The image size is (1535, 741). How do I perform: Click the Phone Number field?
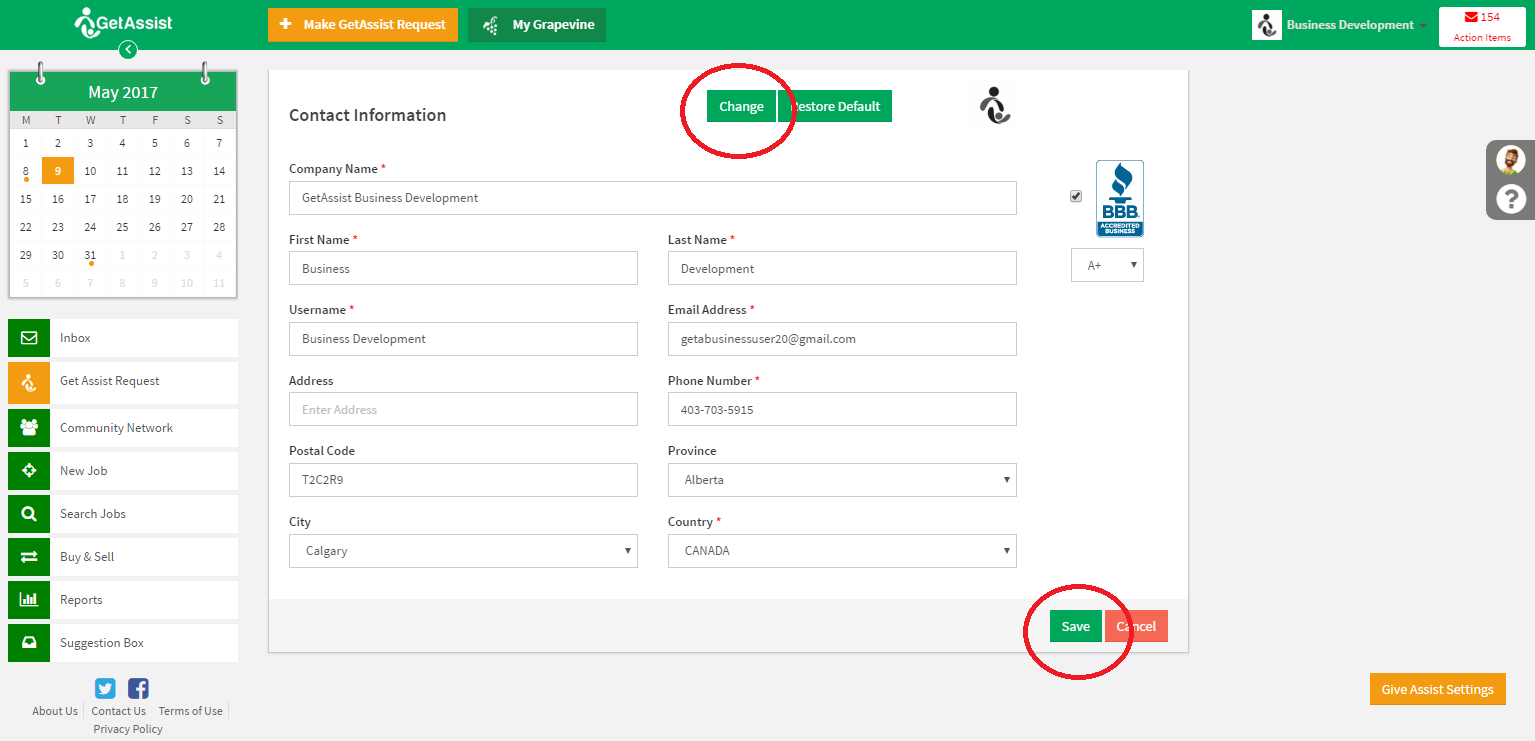(x=842, y=409)
